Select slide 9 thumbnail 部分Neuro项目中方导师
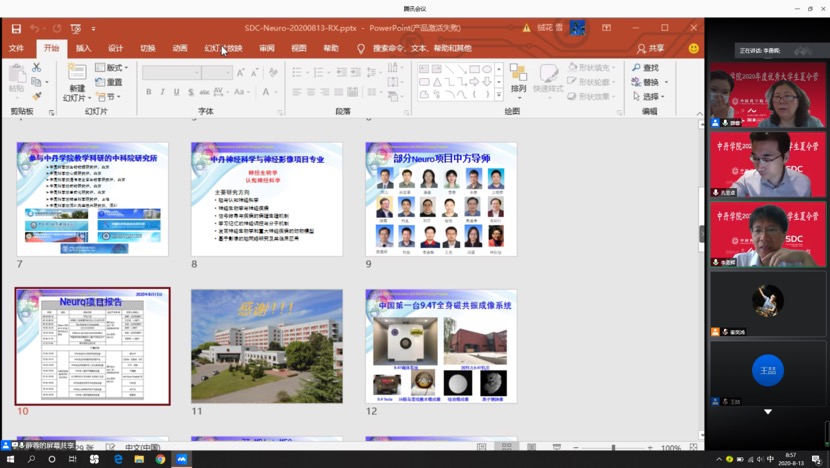The height and width of the screenshot is (468, 830). point(441,199)
